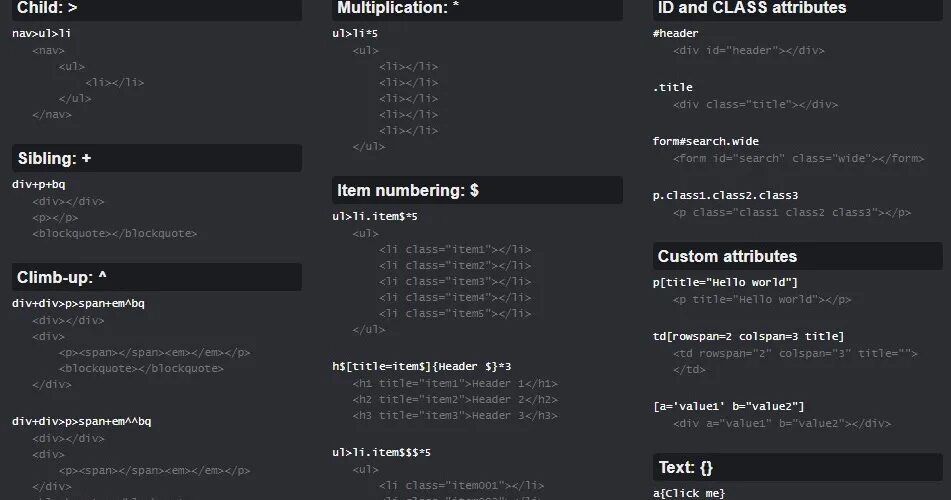This screenshot has width=951, height=500.
Task: Select the "Multiplication: *" section header
Action: pyautogui.click(x=398, y=8)
